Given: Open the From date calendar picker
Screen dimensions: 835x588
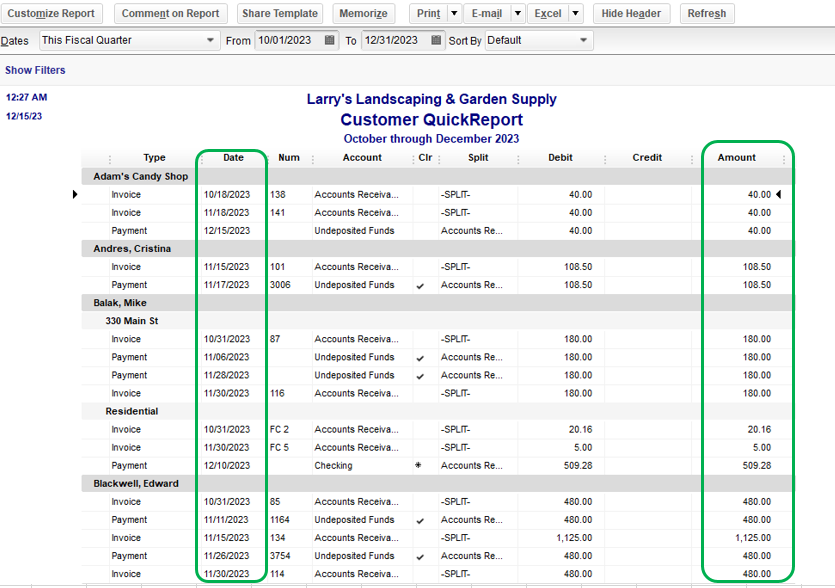Looking at the screenshot, I should 330,40.
